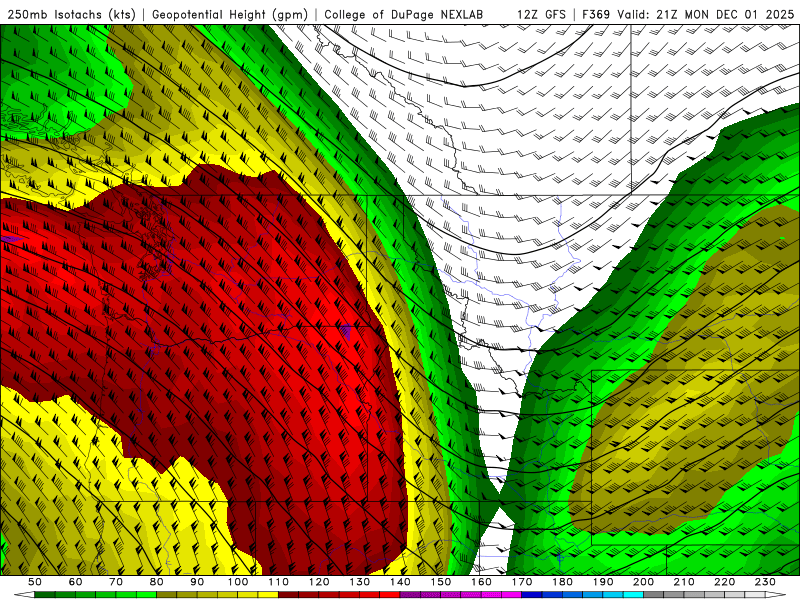Click the 150 label on the legend
This screenshot has height=600, width=800.
pos(441,582)
